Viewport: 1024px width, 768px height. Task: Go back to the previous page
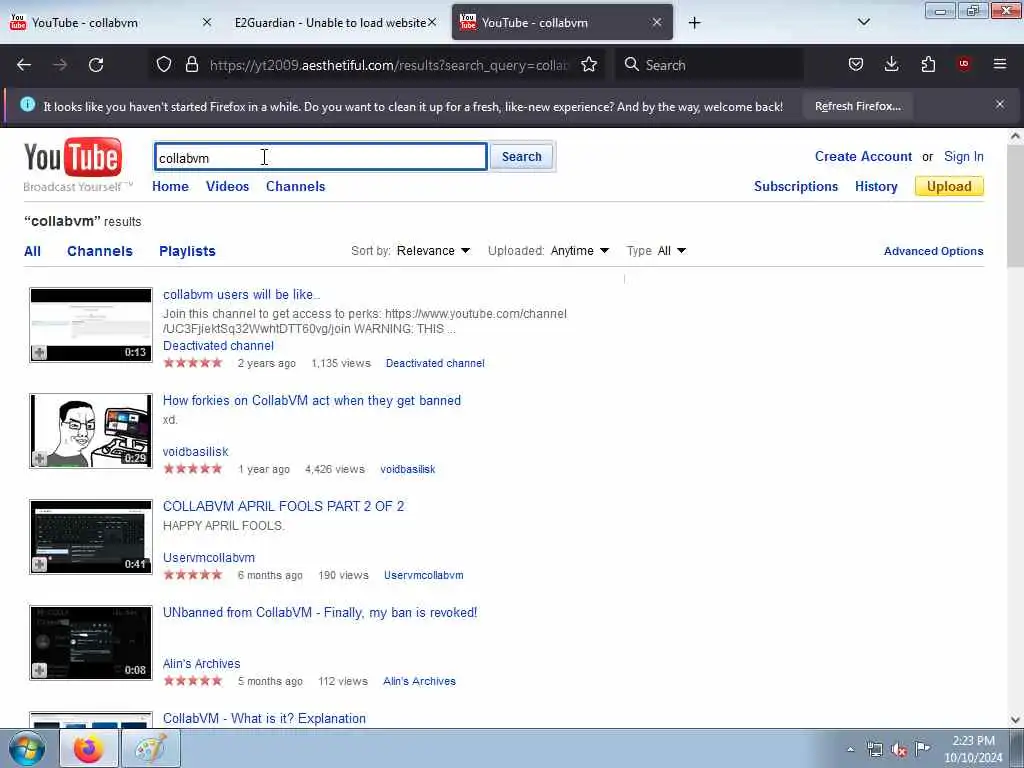click(x=24, y=65)
